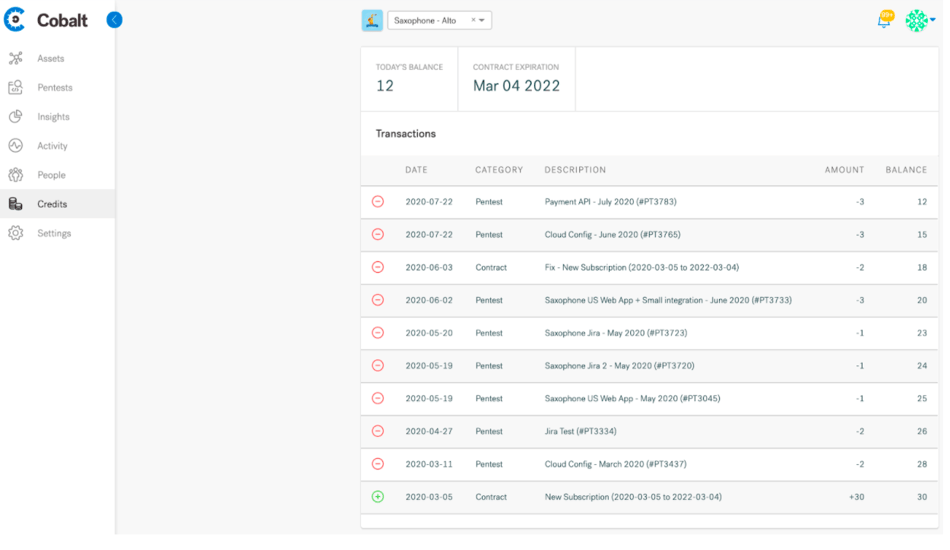Screen dimensions: 950x550
Task: Open the Saxophone - Alto dropdown arrow
Action: pyautogui.click(x=482, y=21)
